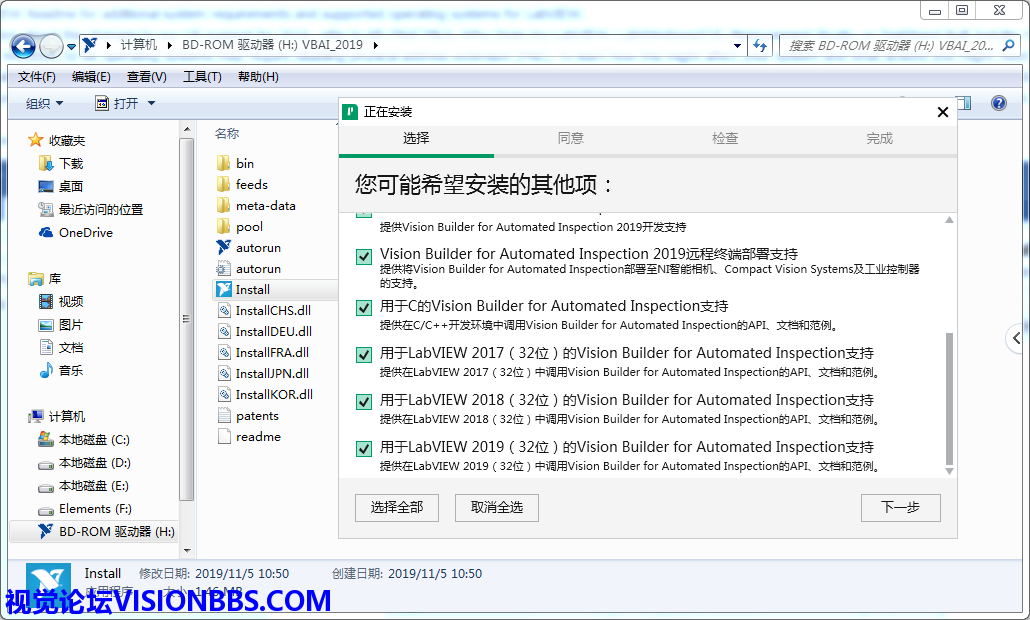Expand the address bar history dropdown arrow
The width and height of the screenshot is (1030, 620).
(x=737, y=46)
